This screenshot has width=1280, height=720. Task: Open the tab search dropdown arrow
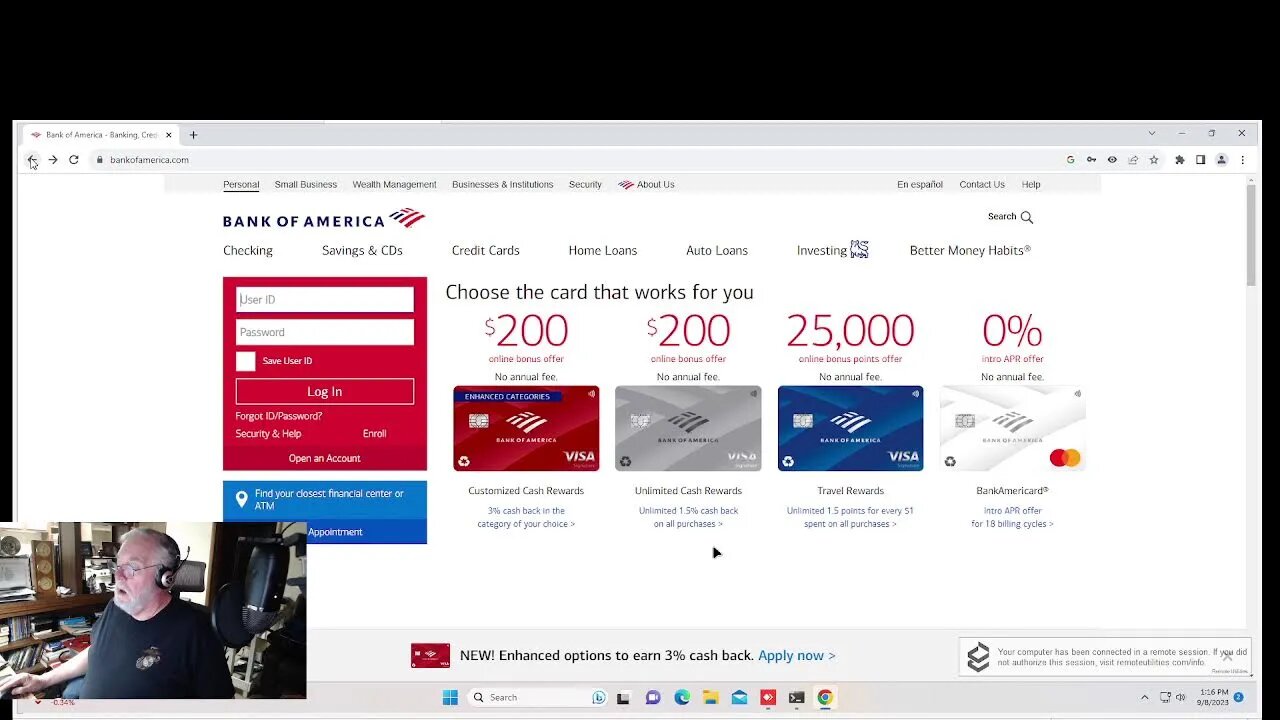point(1151,134)
